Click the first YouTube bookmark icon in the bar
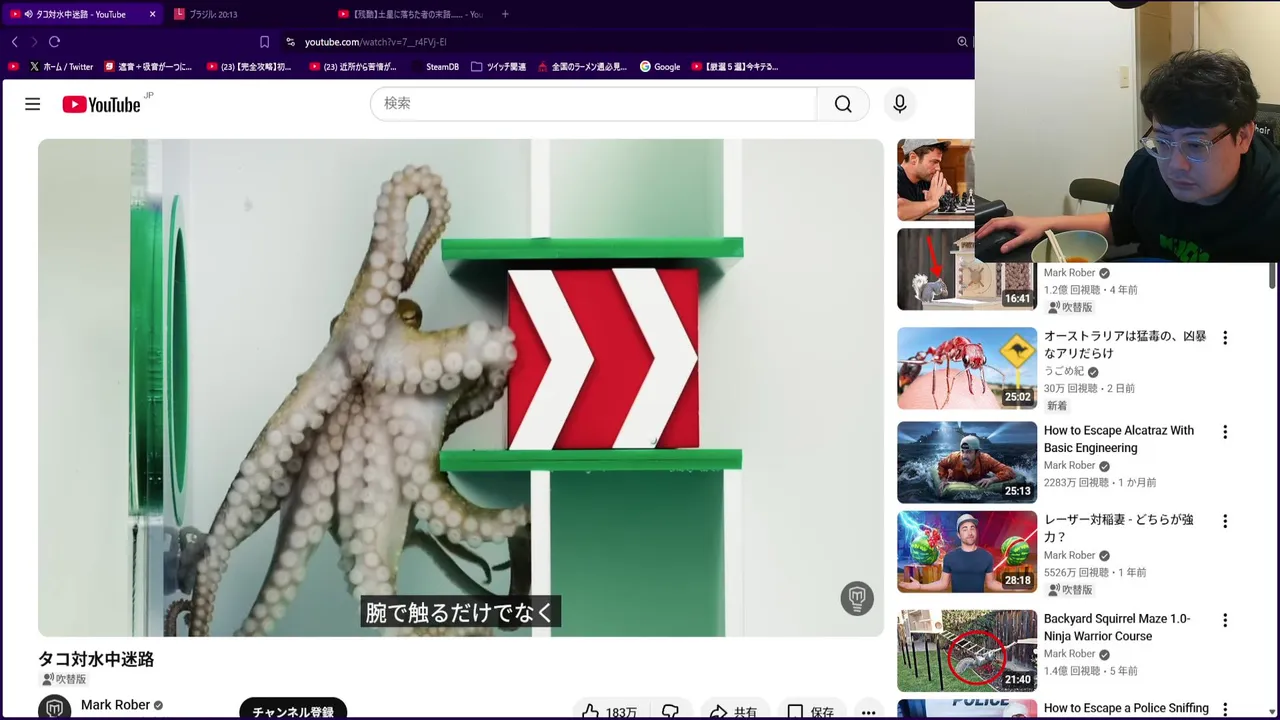 (13, 67)
